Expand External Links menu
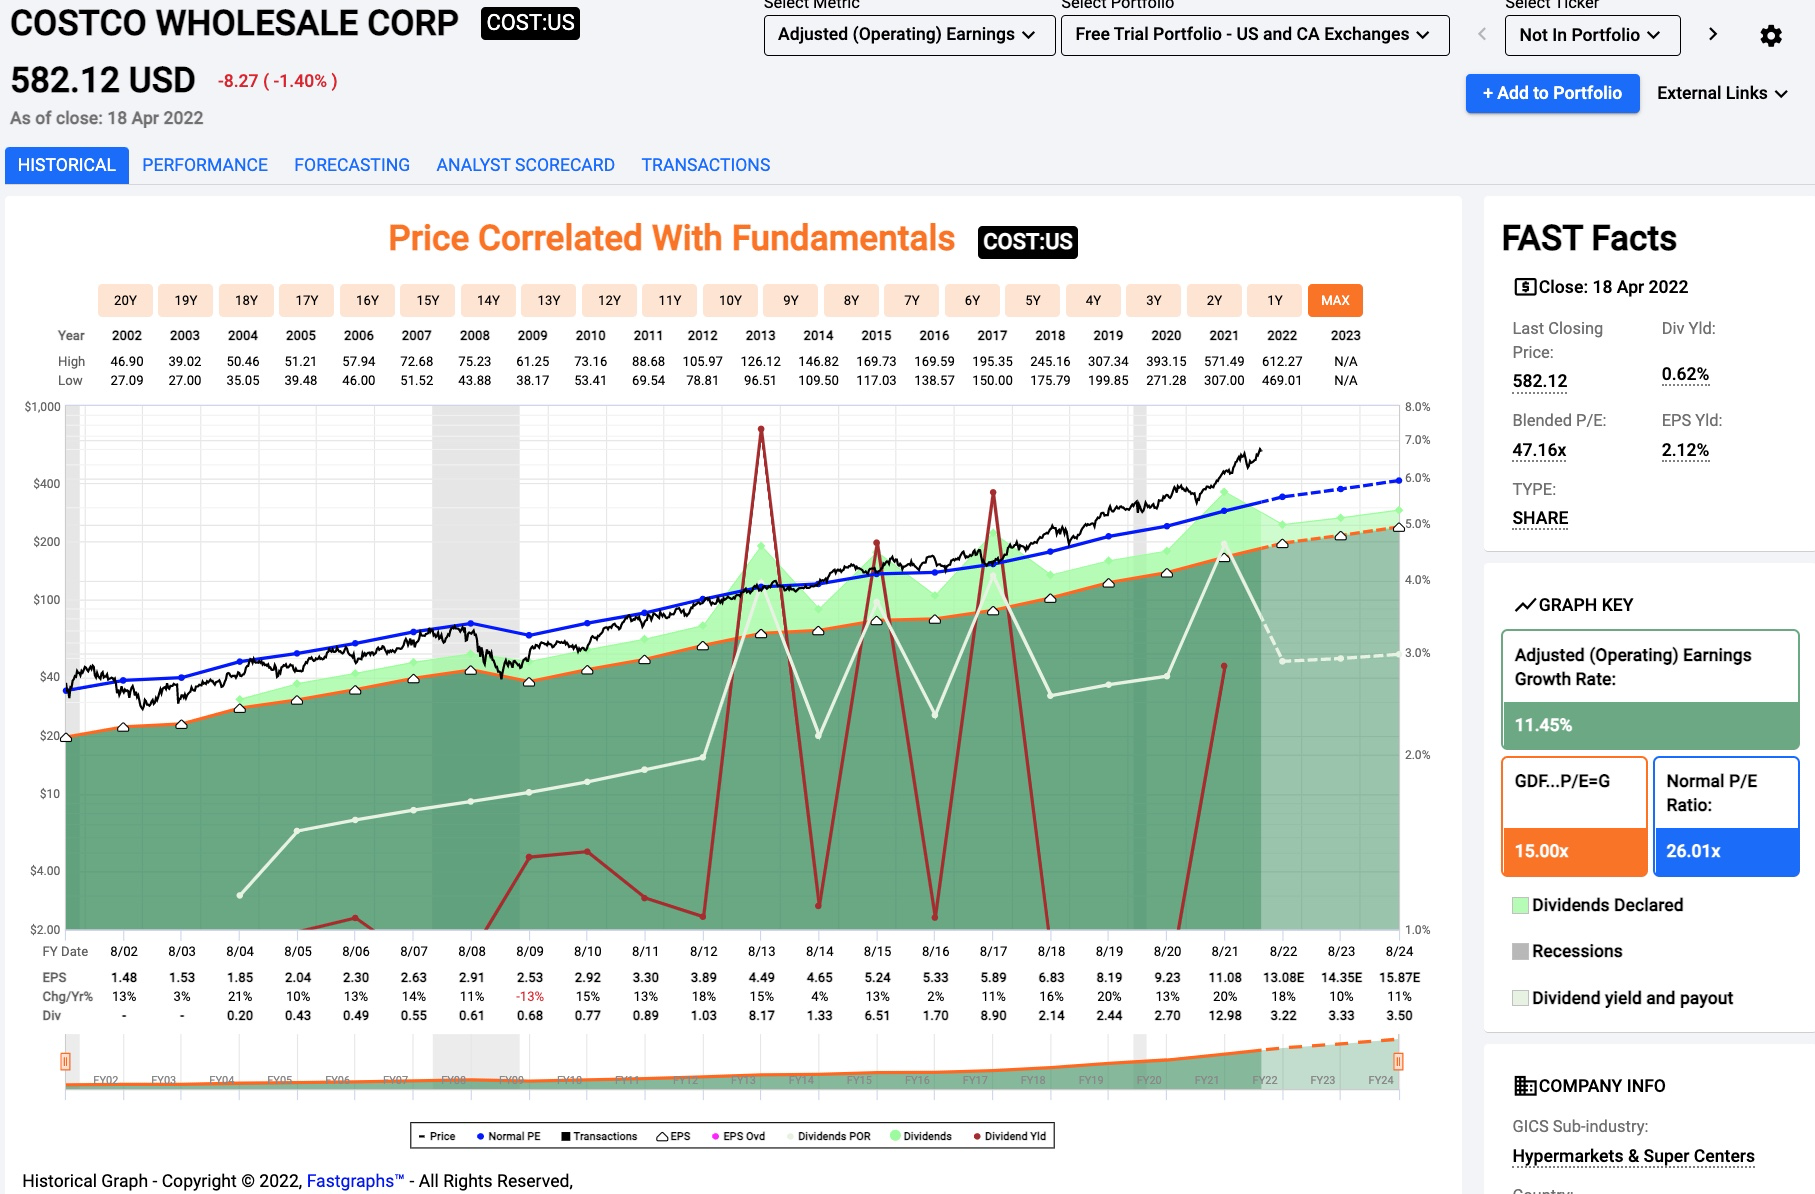Viewport: 1815px width, 1194px height. click(x=1722, y=93)
